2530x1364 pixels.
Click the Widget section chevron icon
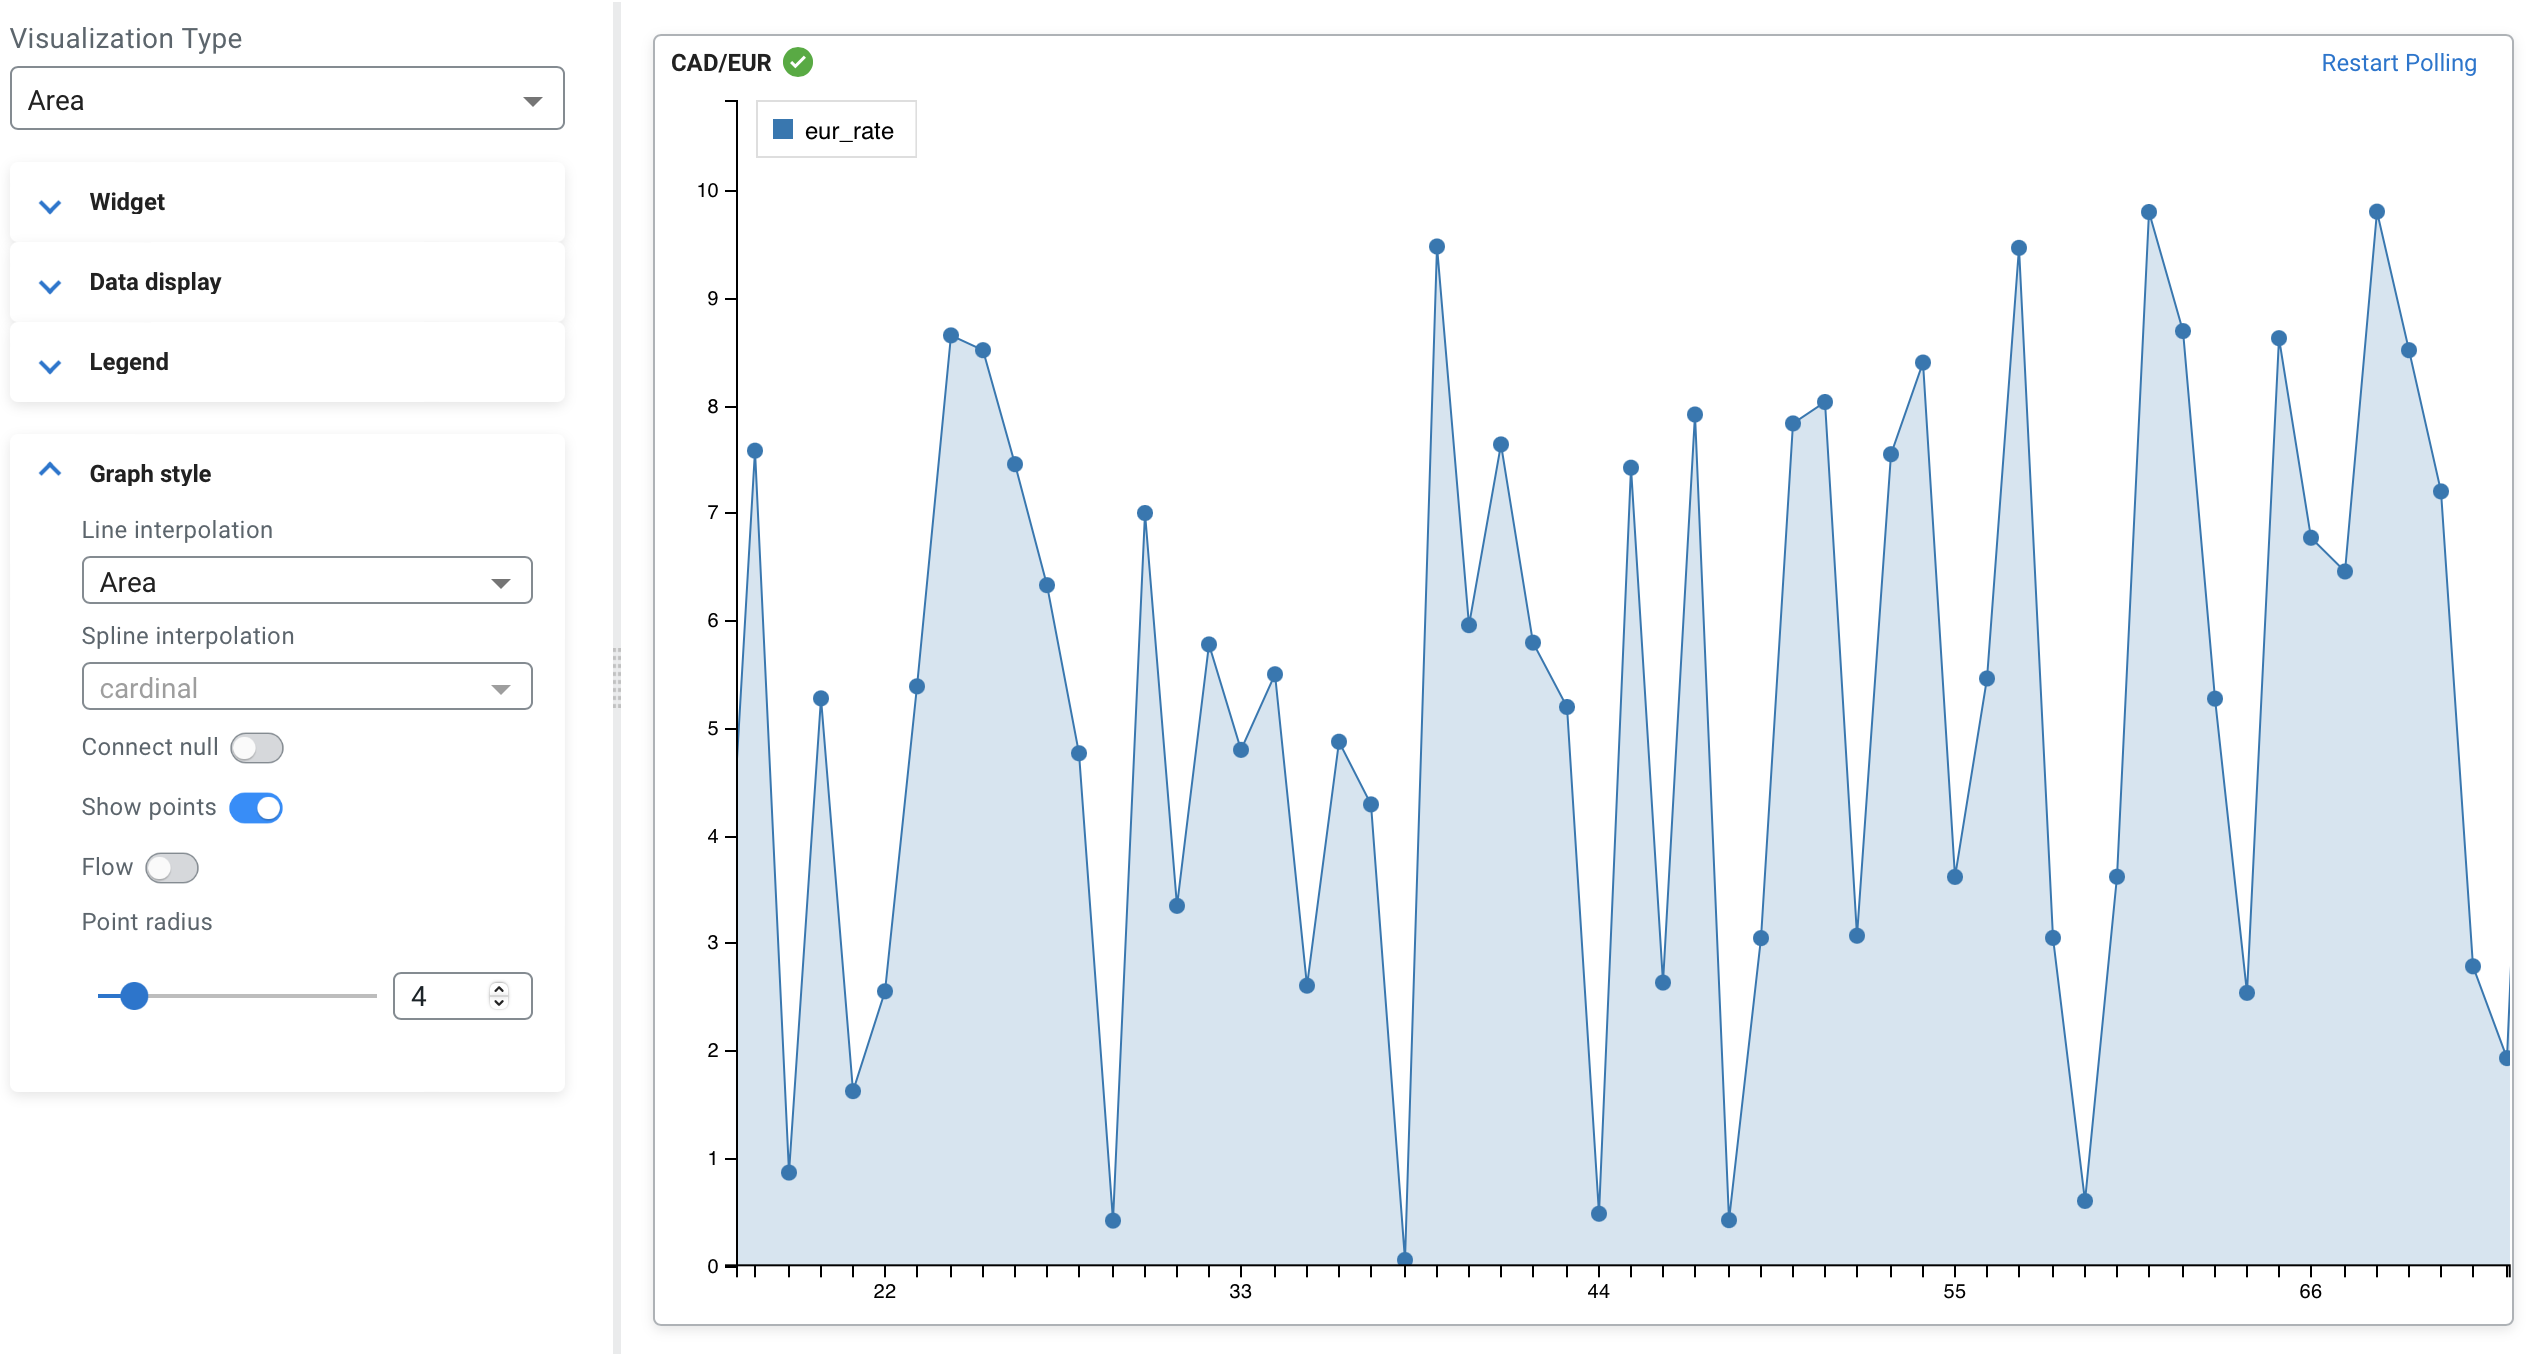(x=48, y=206)
